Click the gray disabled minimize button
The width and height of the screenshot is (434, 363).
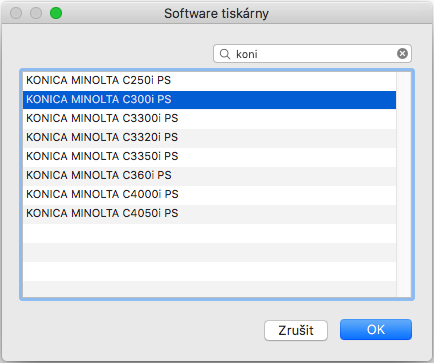click(36, 13)
